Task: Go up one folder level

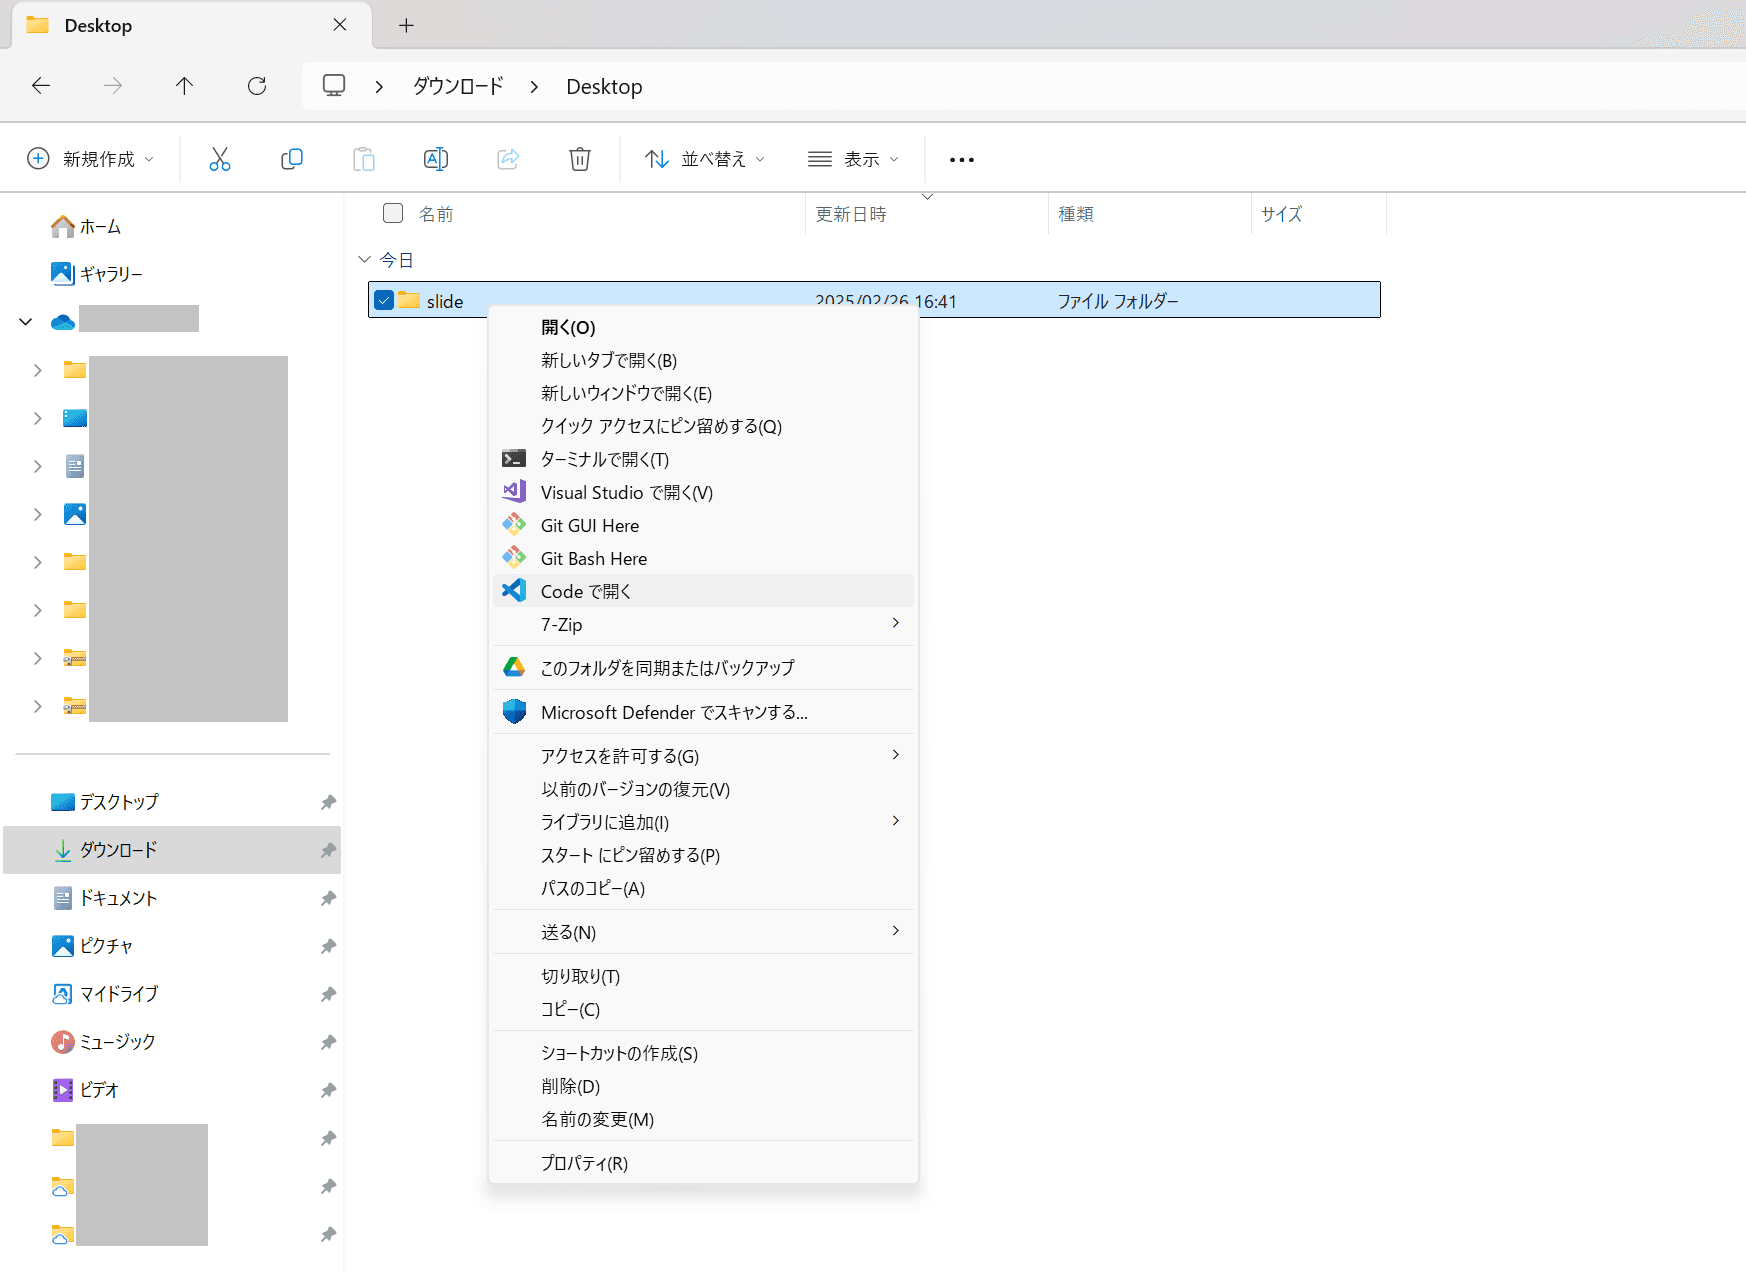Action: pos(184,86)
